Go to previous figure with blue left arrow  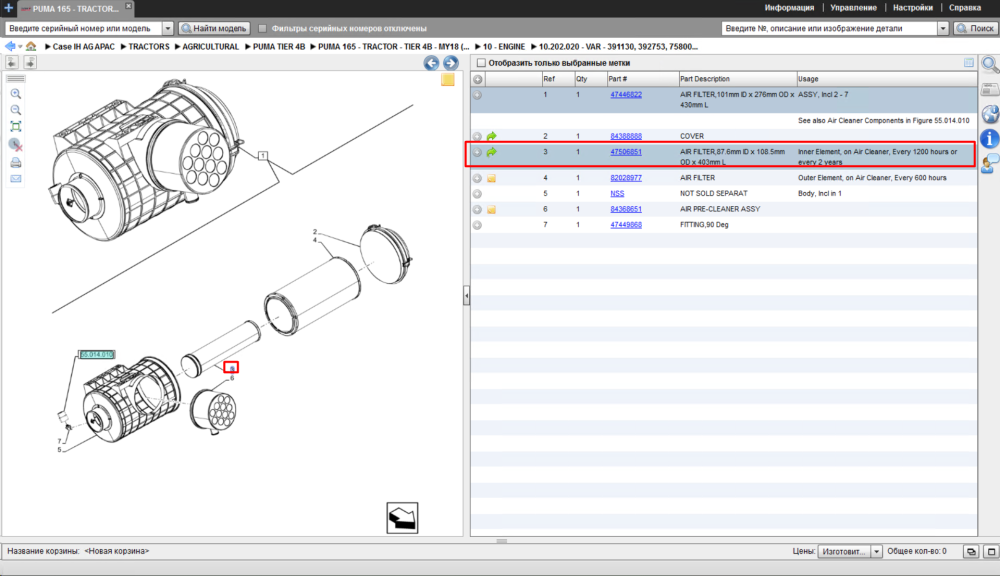(431, 63)
